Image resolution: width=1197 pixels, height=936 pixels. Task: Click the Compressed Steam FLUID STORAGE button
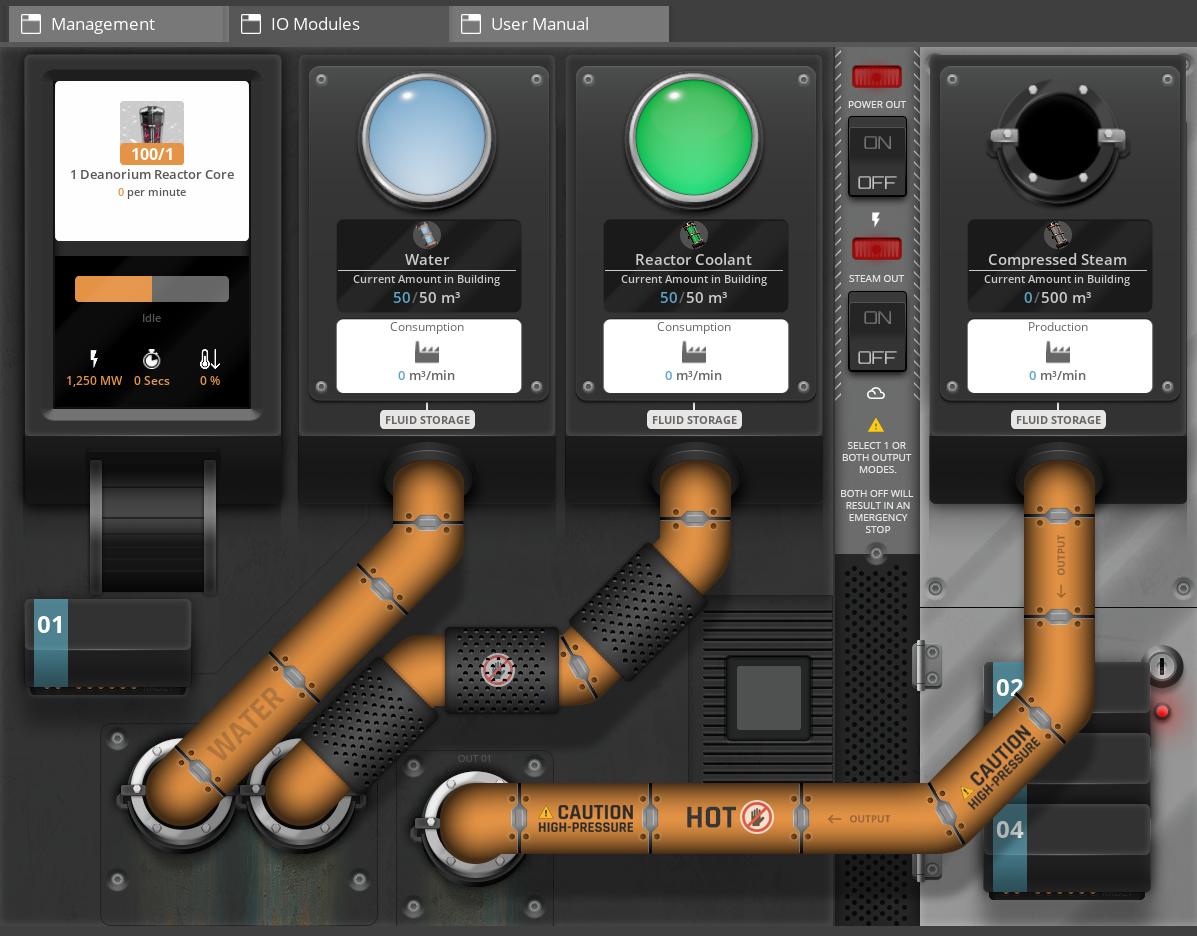(x=1059, y=420)
